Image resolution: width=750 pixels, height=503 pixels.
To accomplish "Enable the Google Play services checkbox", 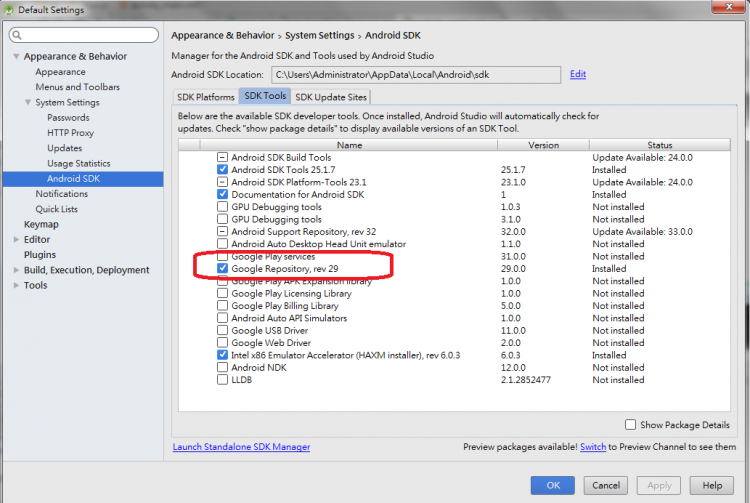I will [222, 256].
